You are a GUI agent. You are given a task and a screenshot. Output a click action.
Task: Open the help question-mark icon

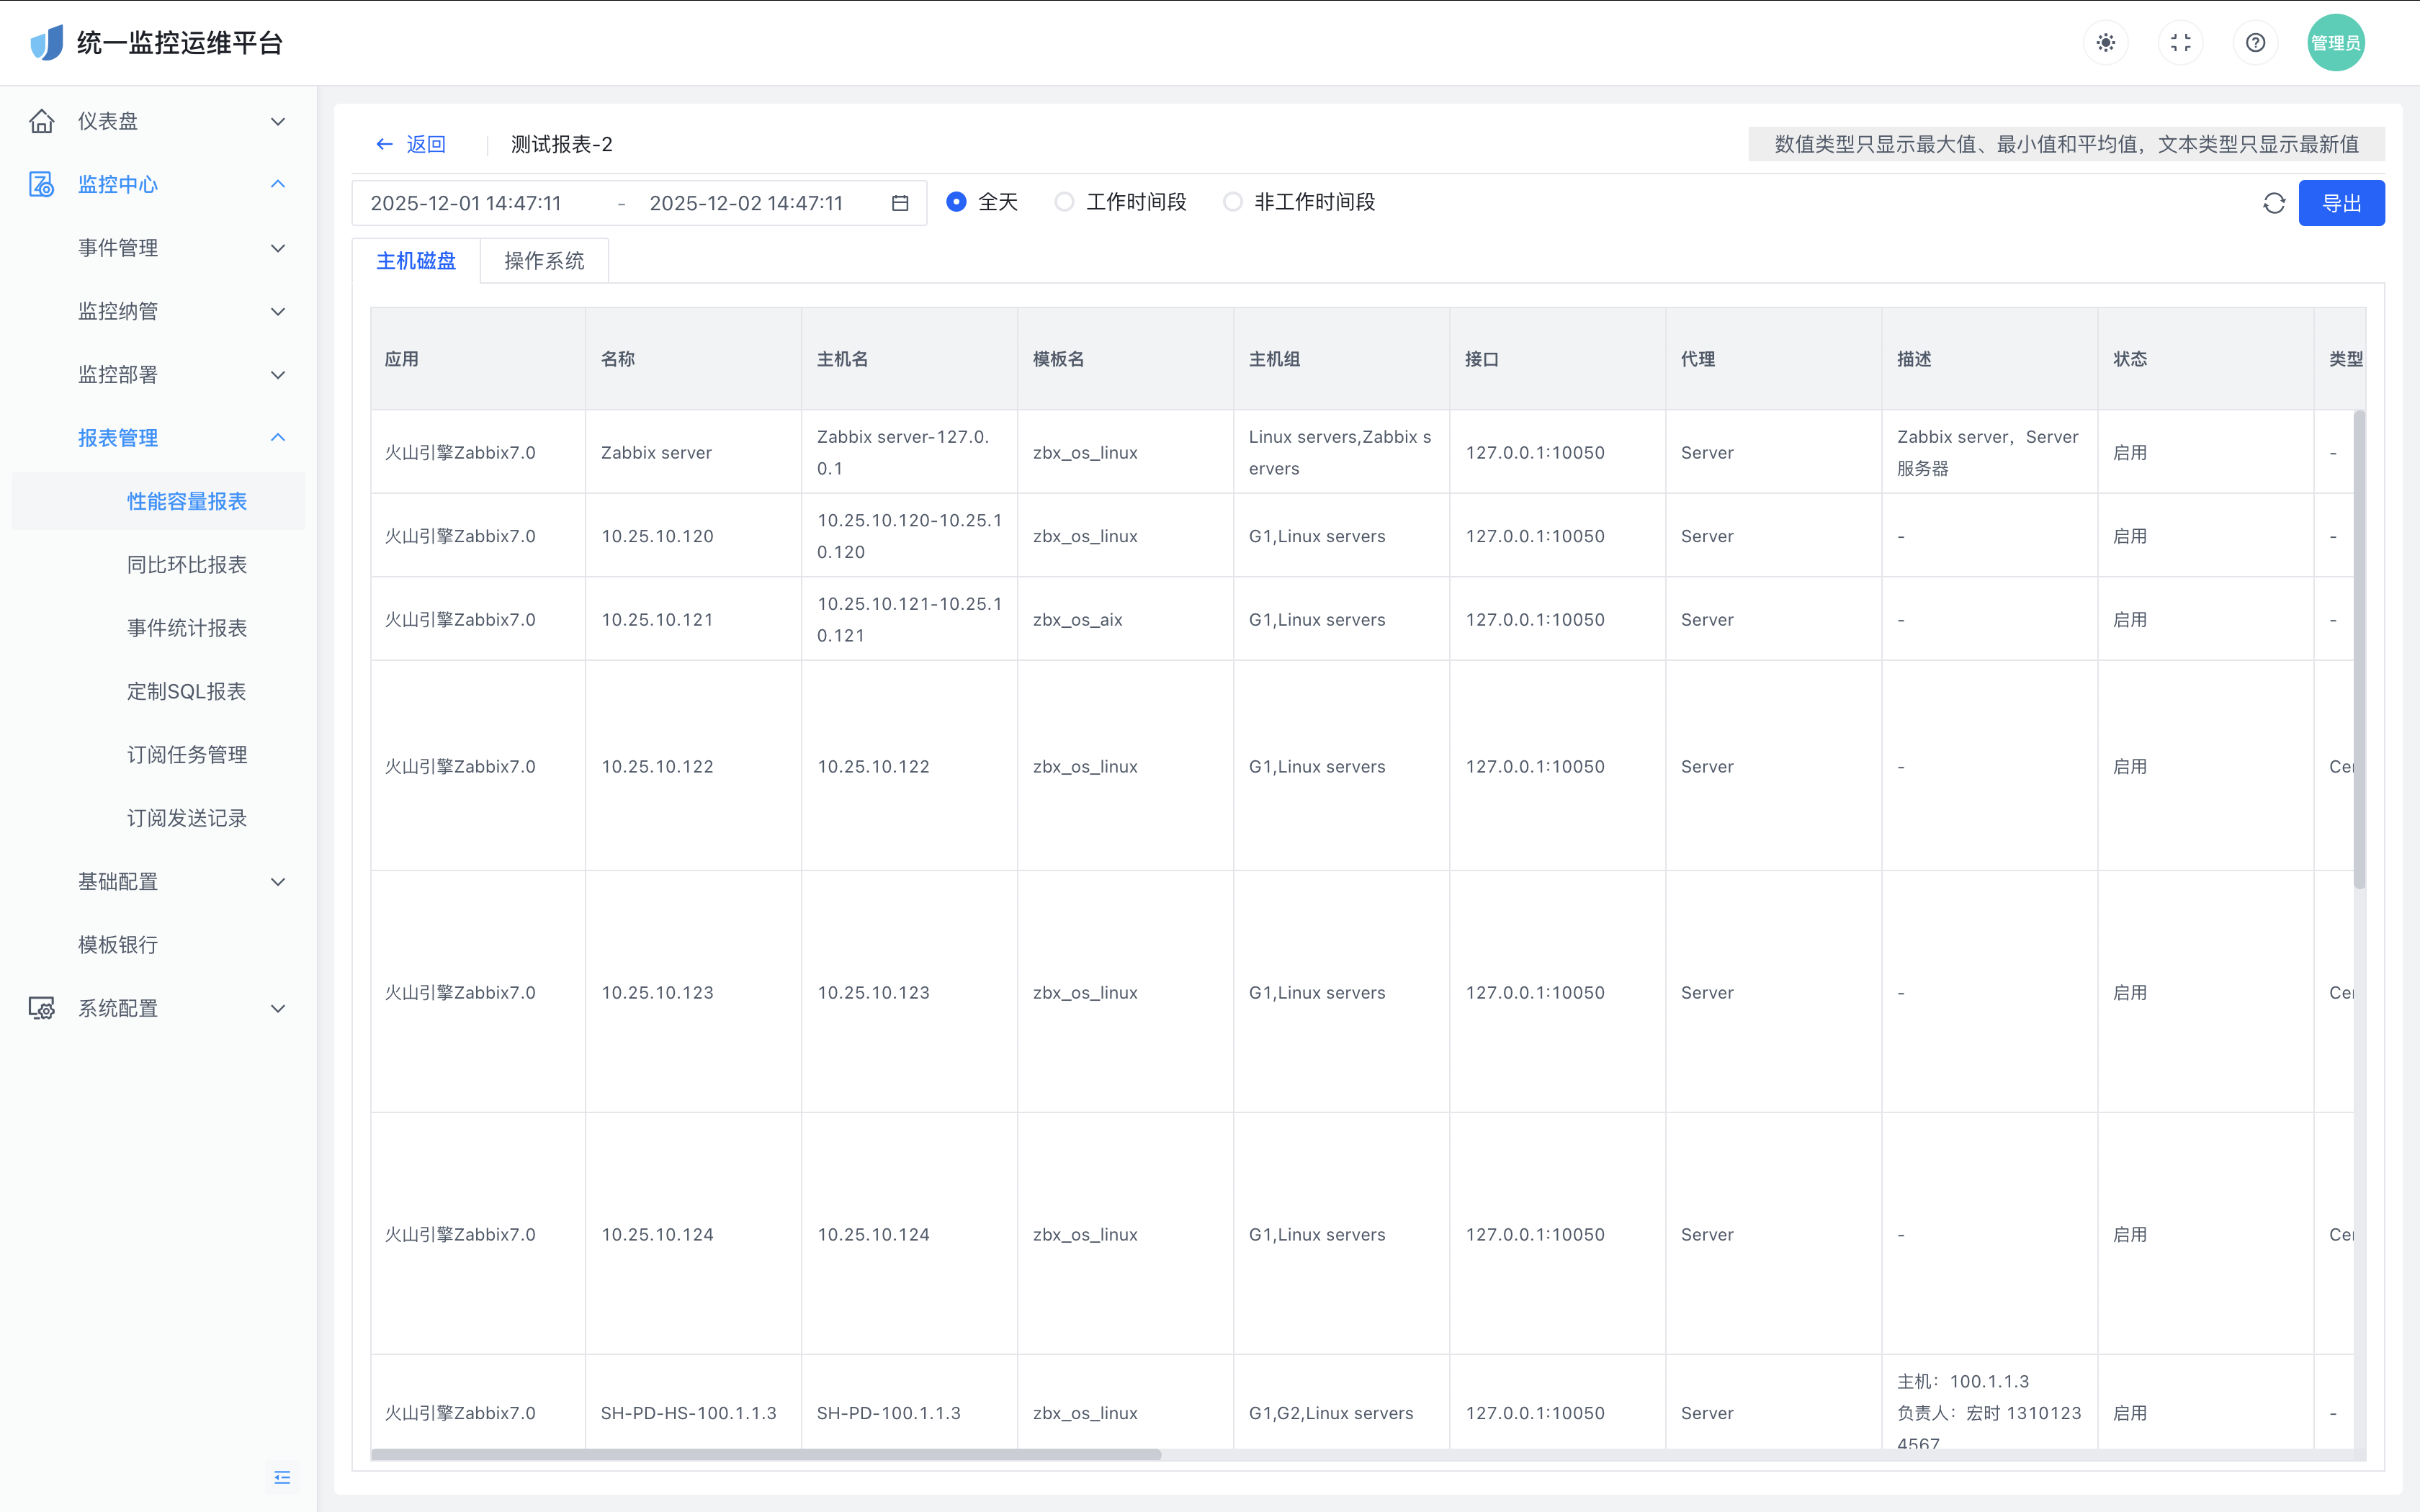[2255, 43]
